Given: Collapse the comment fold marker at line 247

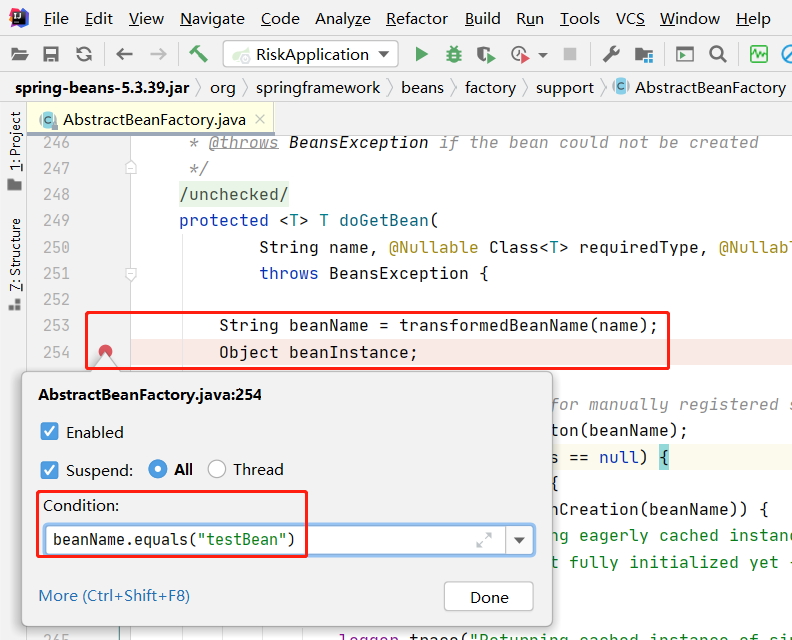Looking at the screenshot, I should tap(131, 168).
